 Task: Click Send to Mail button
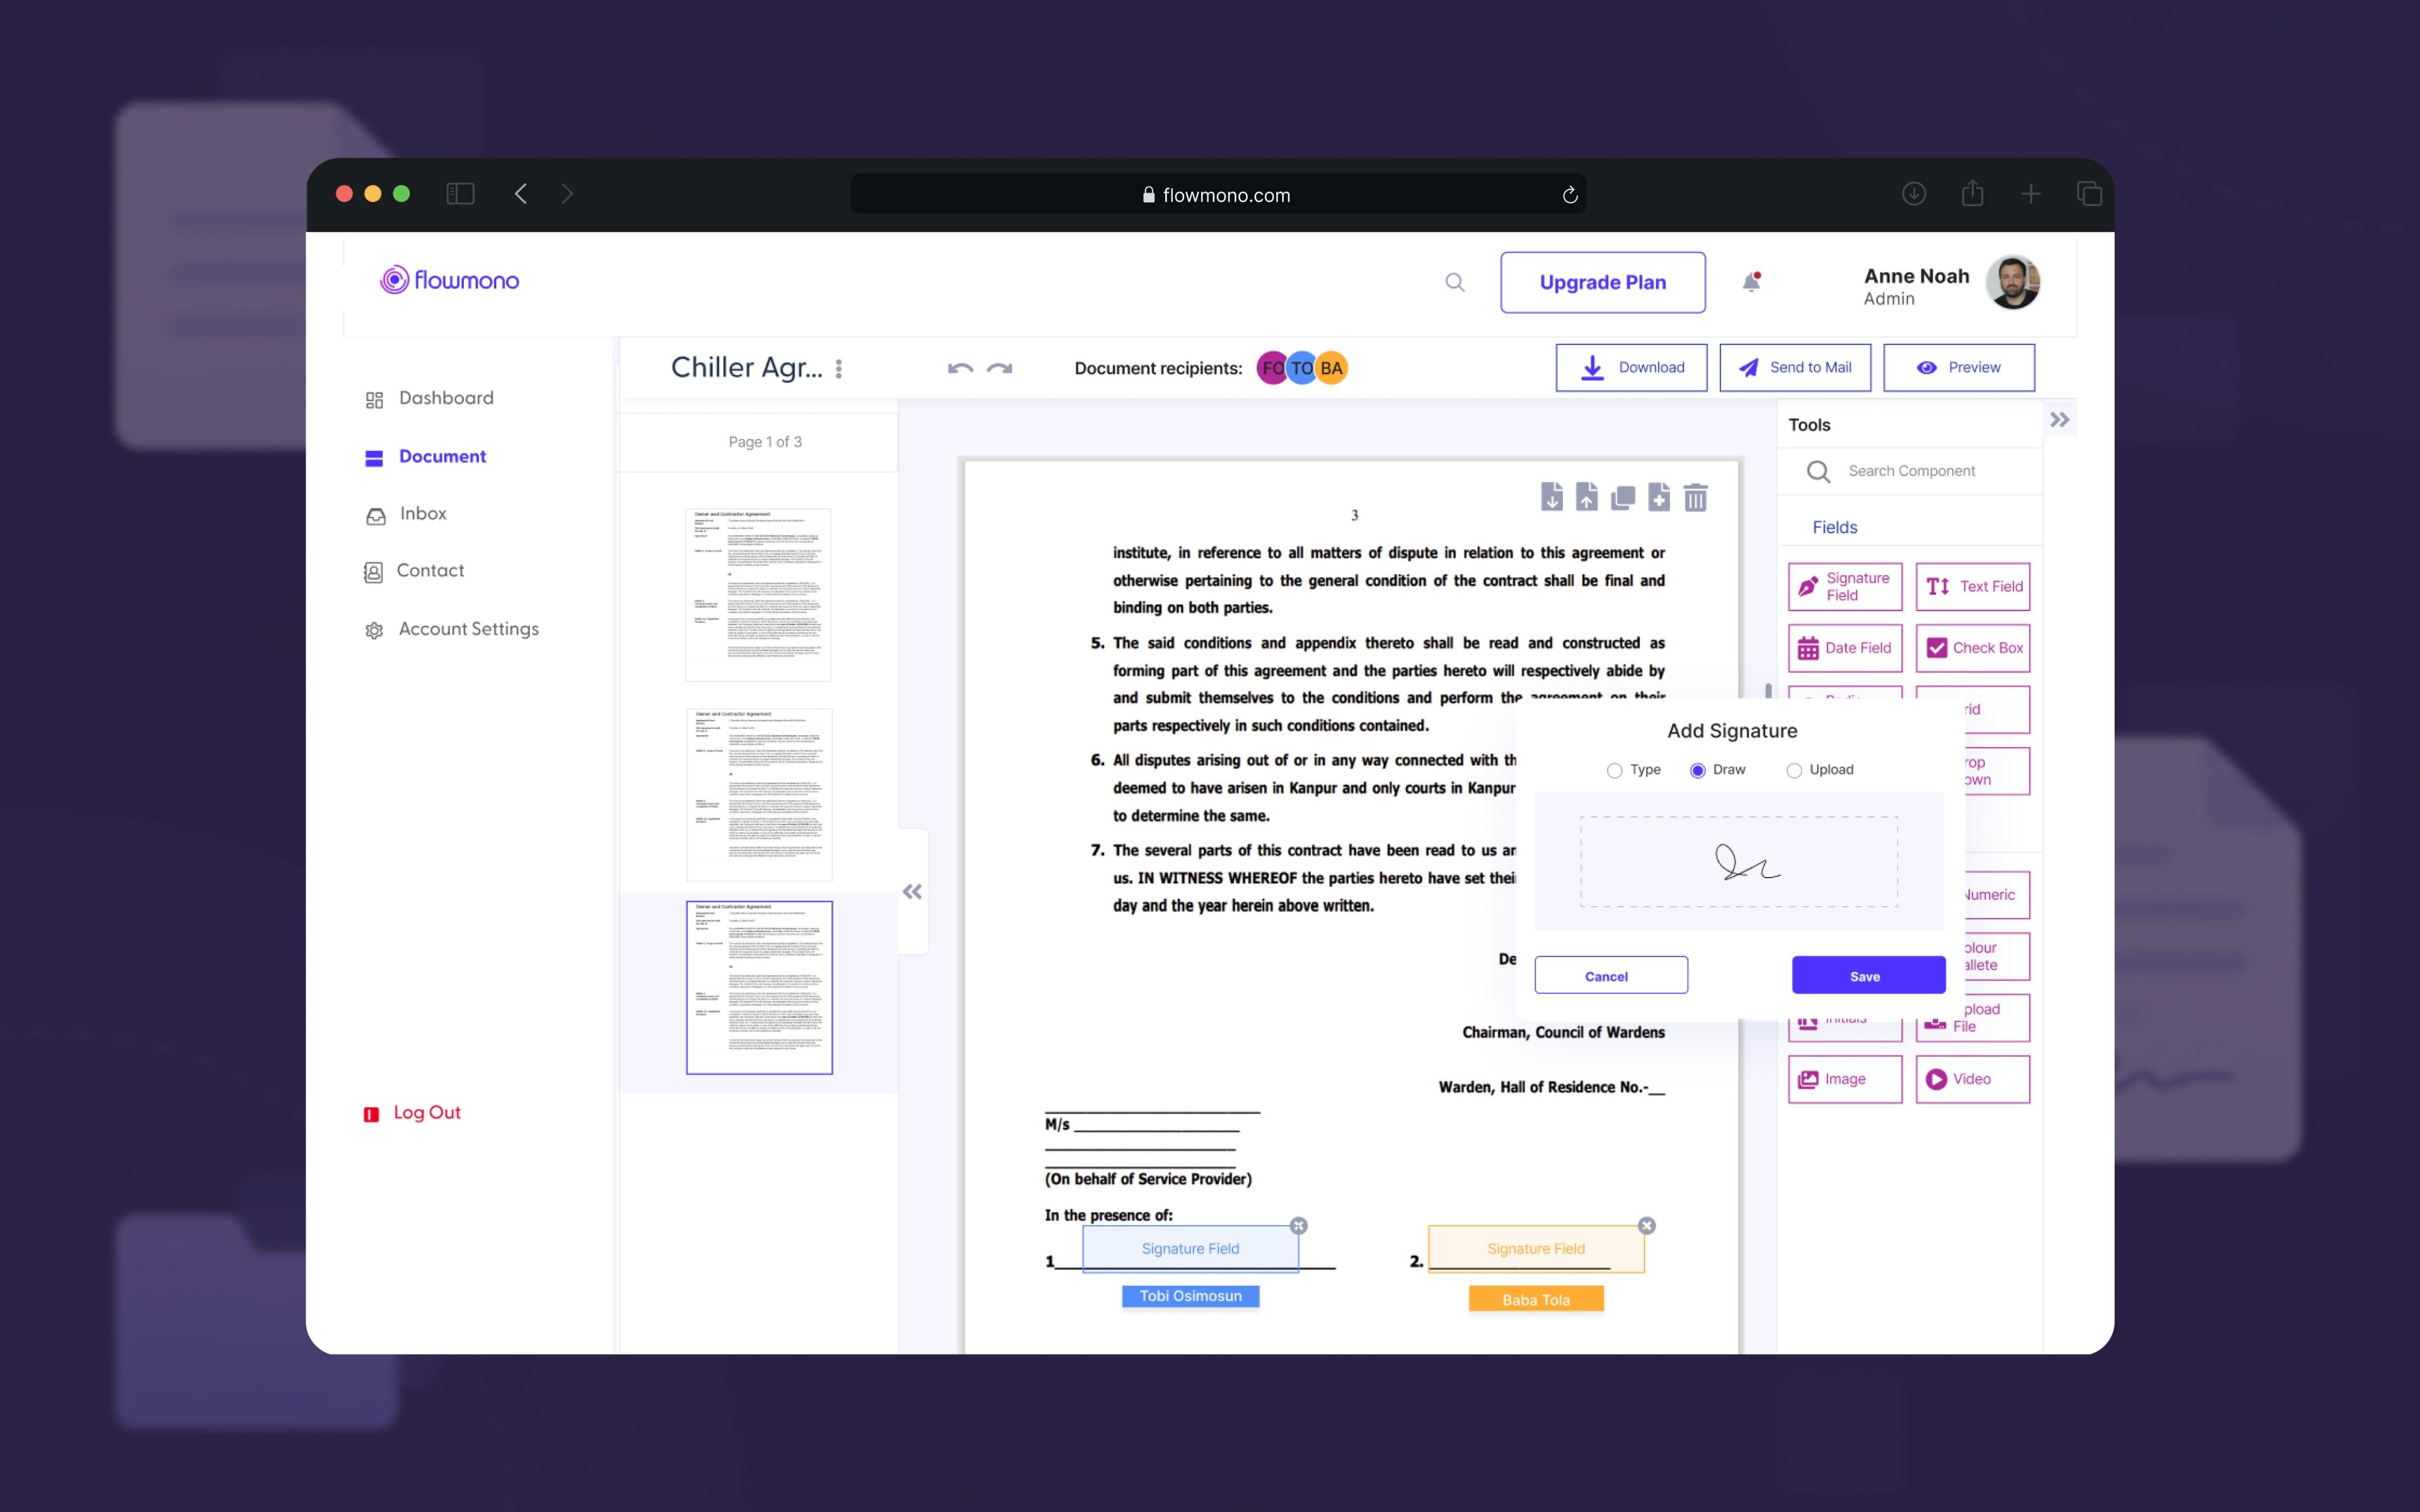coord(1795,368)
